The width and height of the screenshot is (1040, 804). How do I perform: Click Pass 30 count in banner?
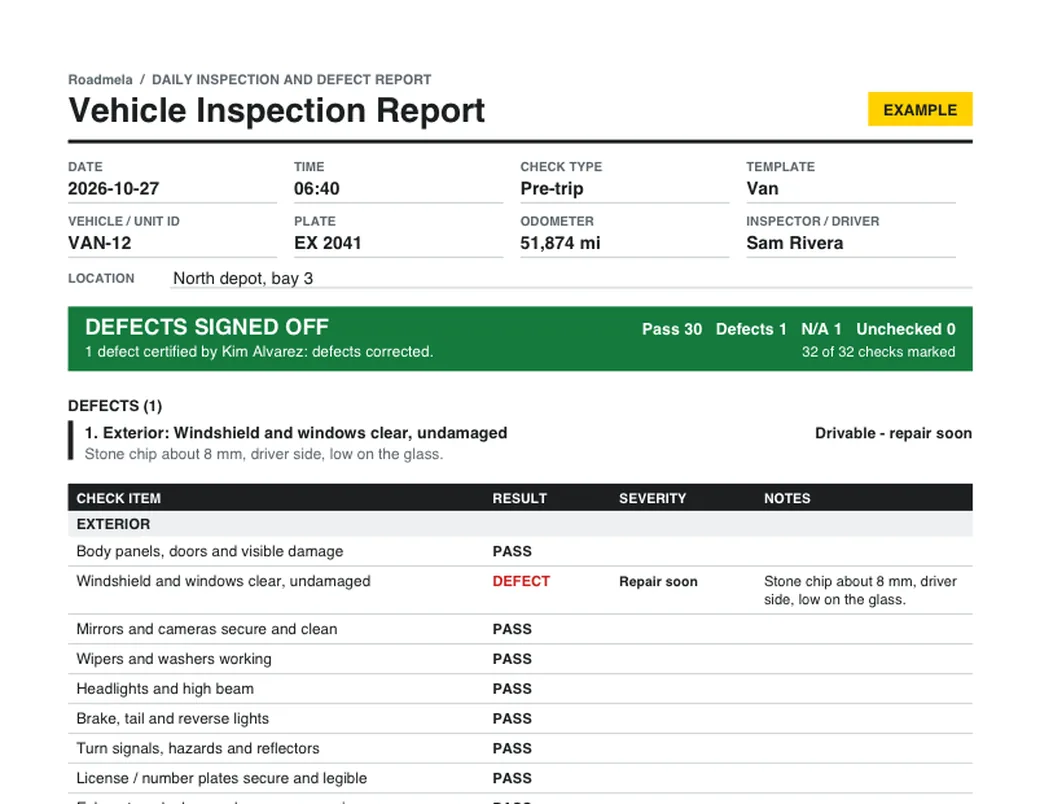coord(672,329)
